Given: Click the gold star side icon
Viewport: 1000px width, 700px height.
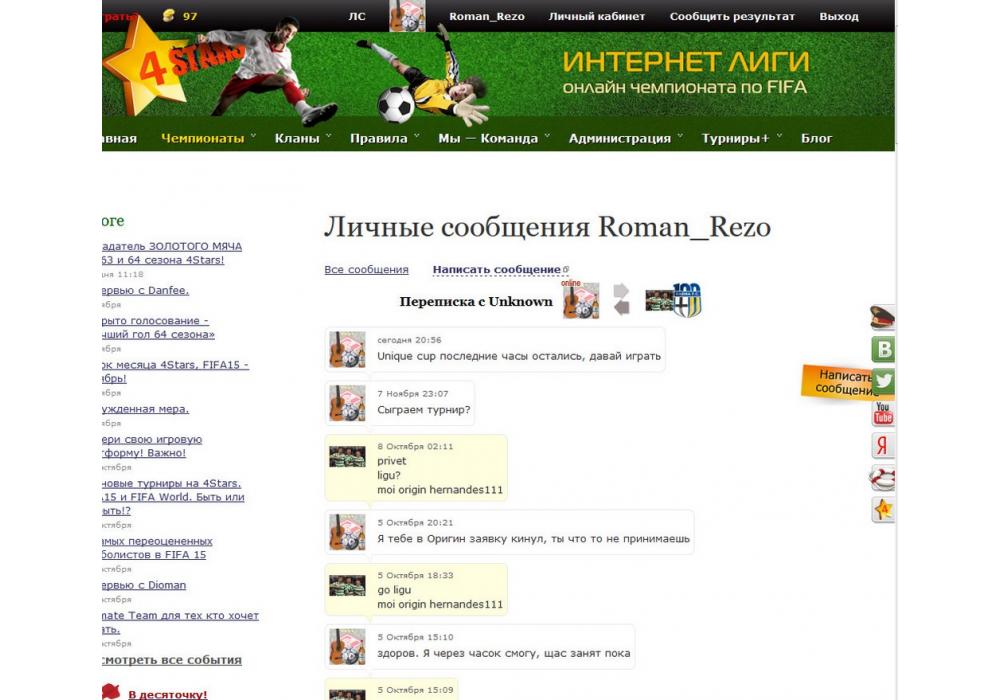Looking at the screenshot, I should (883, 509).
